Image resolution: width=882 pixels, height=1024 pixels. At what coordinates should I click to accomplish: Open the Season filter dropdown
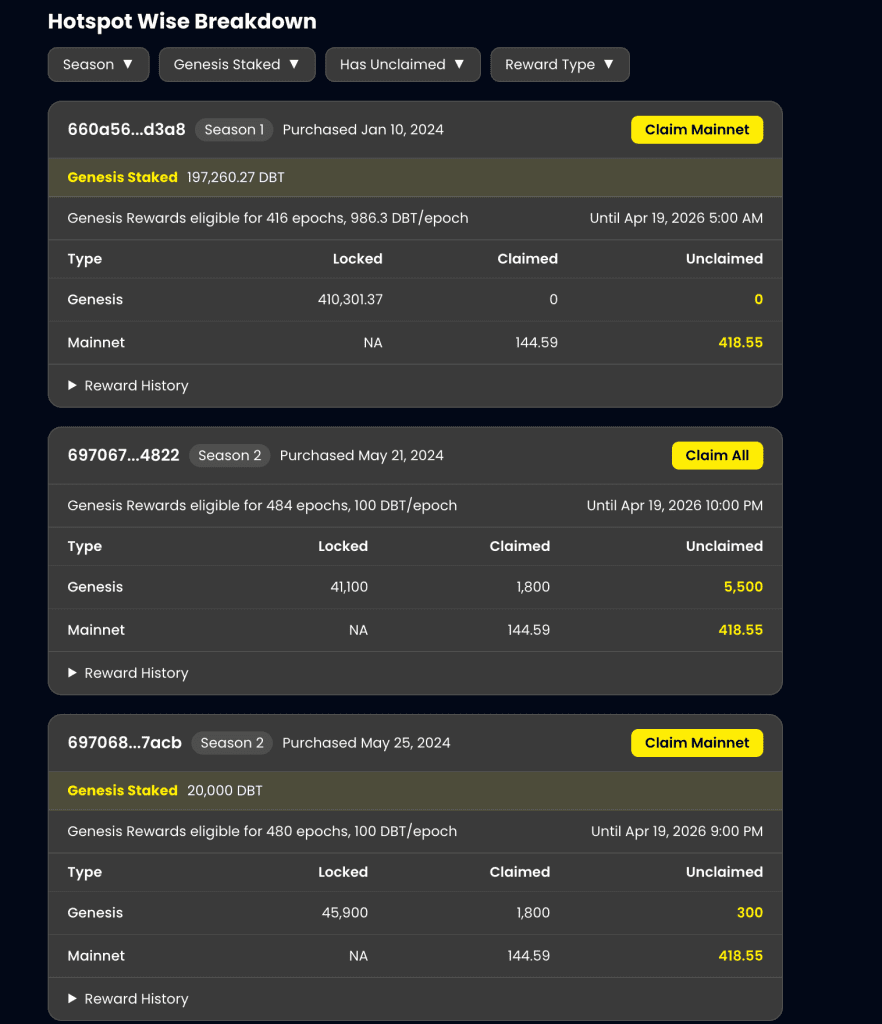[x=98, y=64]
